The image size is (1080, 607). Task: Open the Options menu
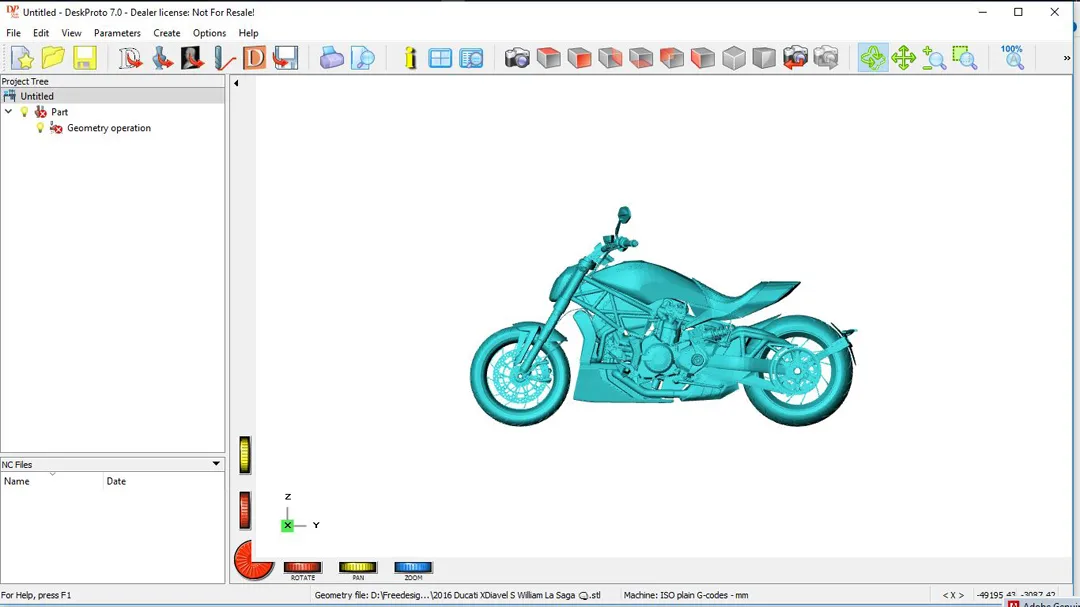tap(209, 33)
